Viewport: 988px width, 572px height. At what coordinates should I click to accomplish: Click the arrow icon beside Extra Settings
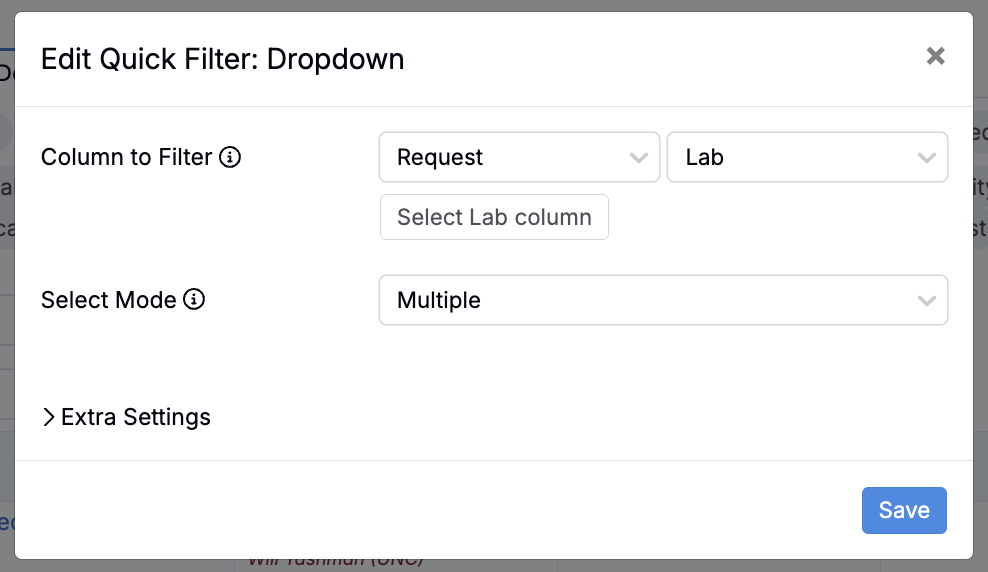point(48,417)
